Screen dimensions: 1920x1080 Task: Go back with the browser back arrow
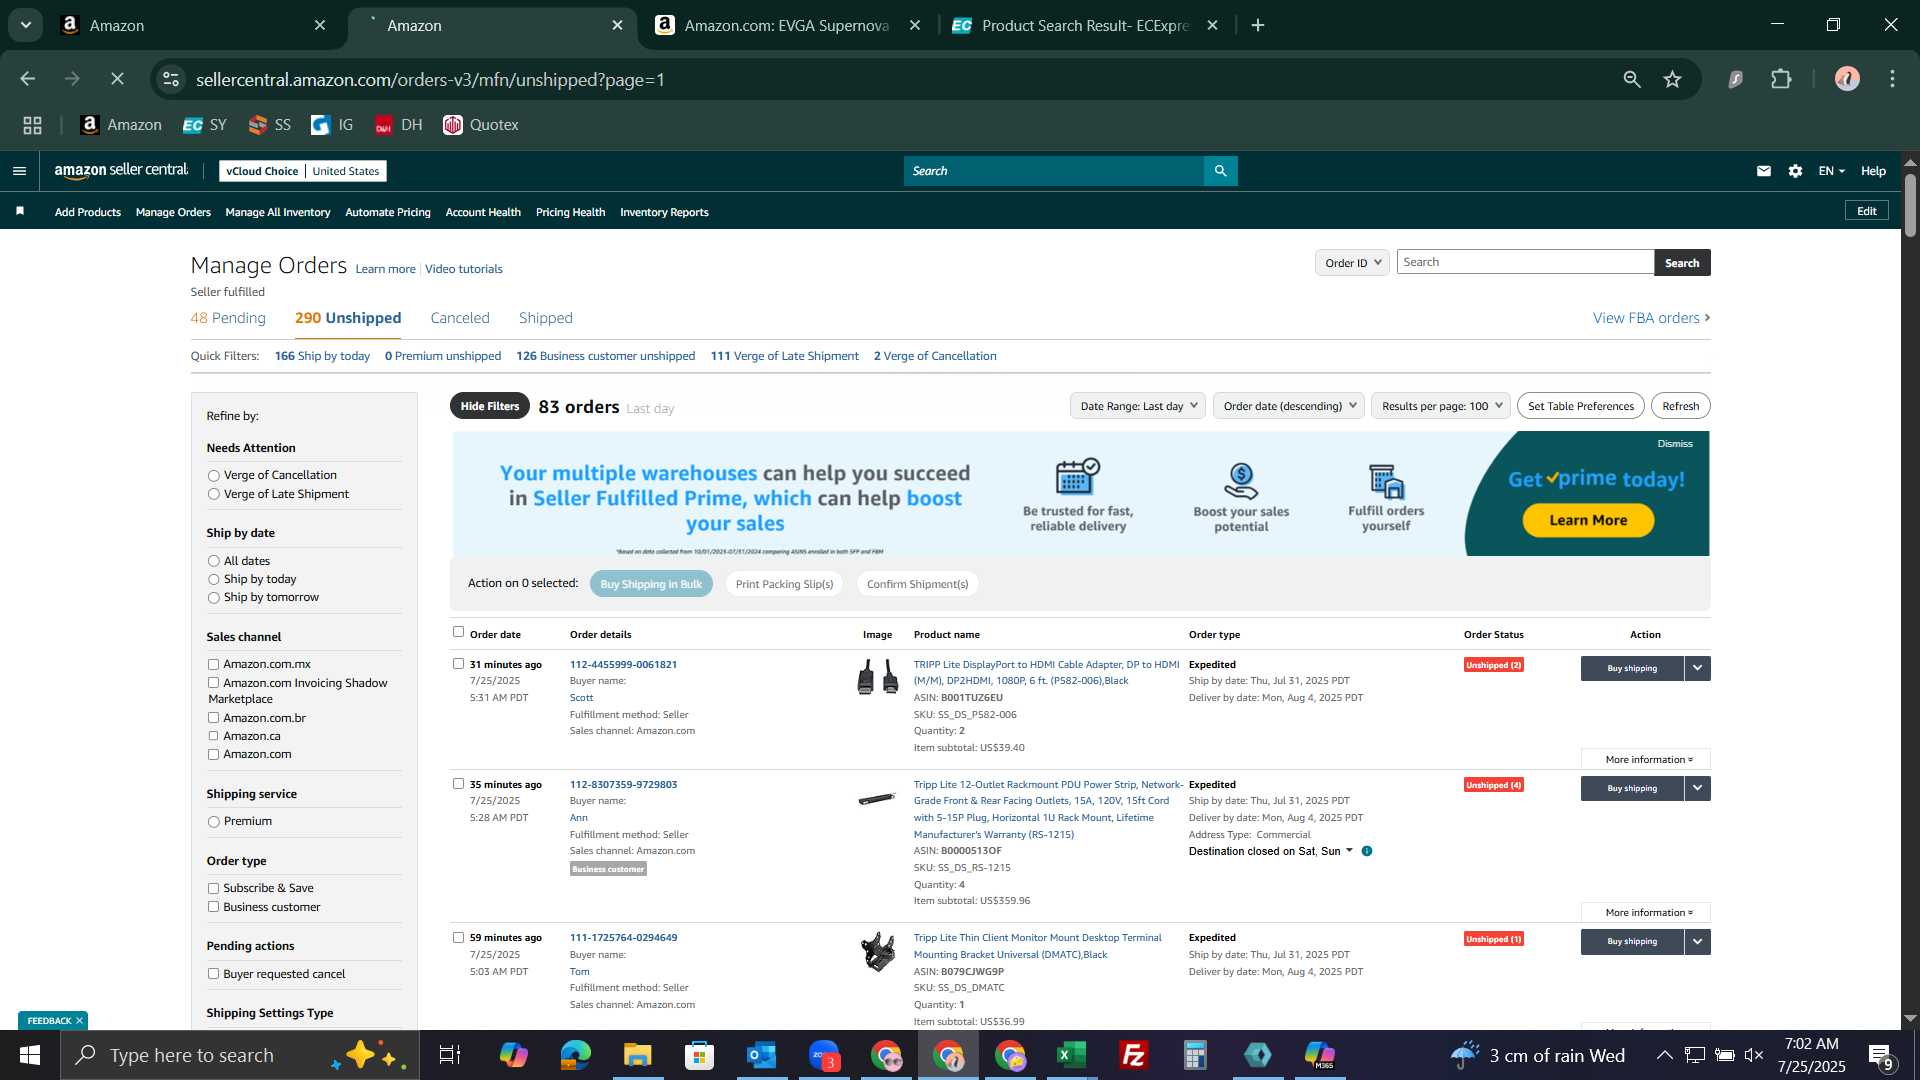[x=28, y=79]
